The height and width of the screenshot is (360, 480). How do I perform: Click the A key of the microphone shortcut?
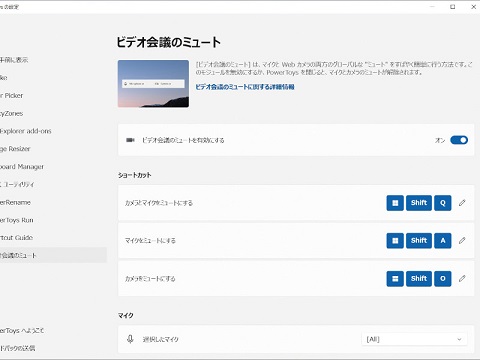point(443,240)
